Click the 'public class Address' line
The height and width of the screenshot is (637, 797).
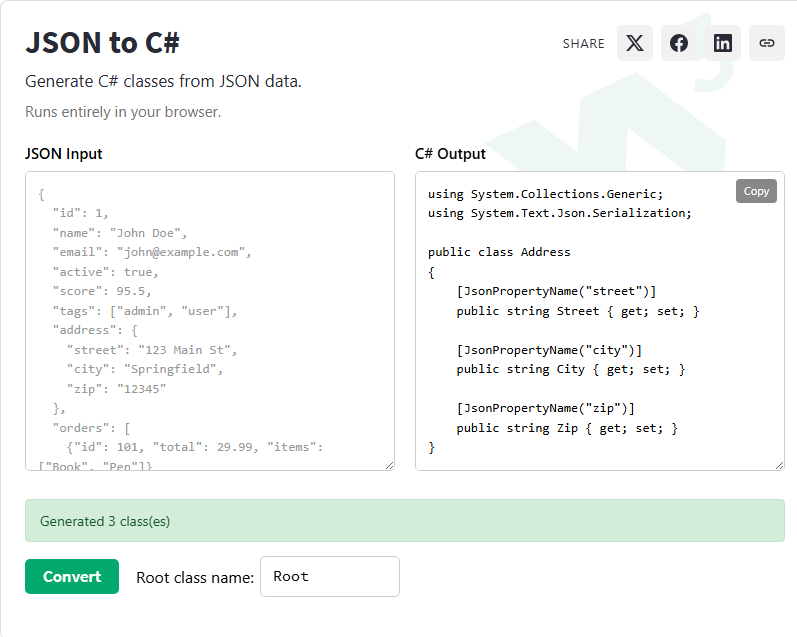point(499,252)
